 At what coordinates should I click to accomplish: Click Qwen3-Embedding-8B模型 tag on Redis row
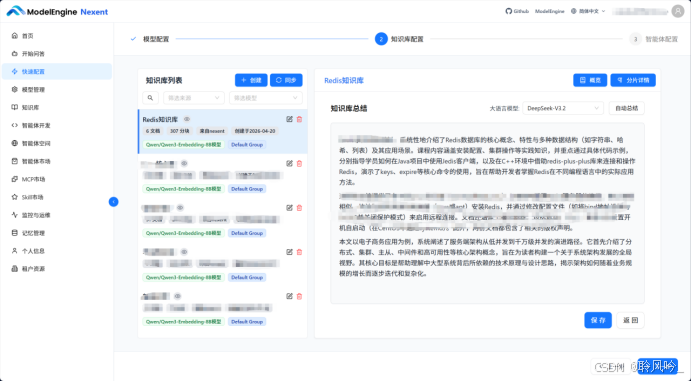click(x=183, y=145)
